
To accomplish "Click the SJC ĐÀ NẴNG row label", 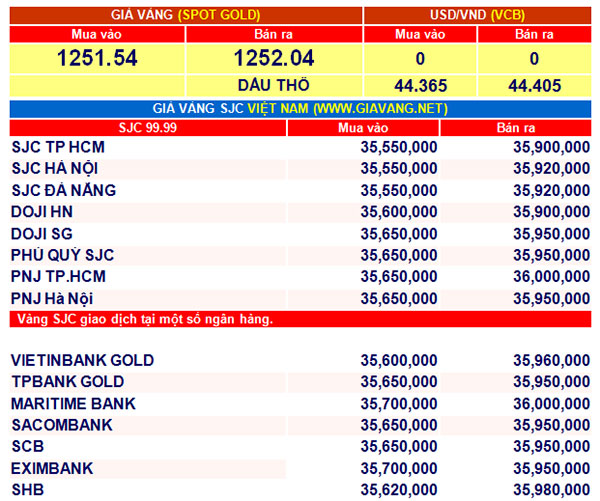I will 63,190.
